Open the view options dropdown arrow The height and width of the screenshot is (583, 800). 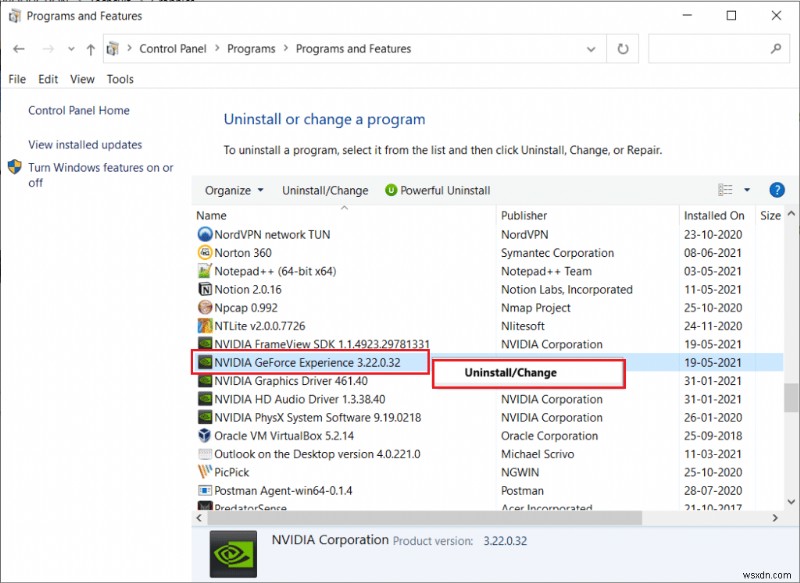pyautogui.click(x=747, y=190)
